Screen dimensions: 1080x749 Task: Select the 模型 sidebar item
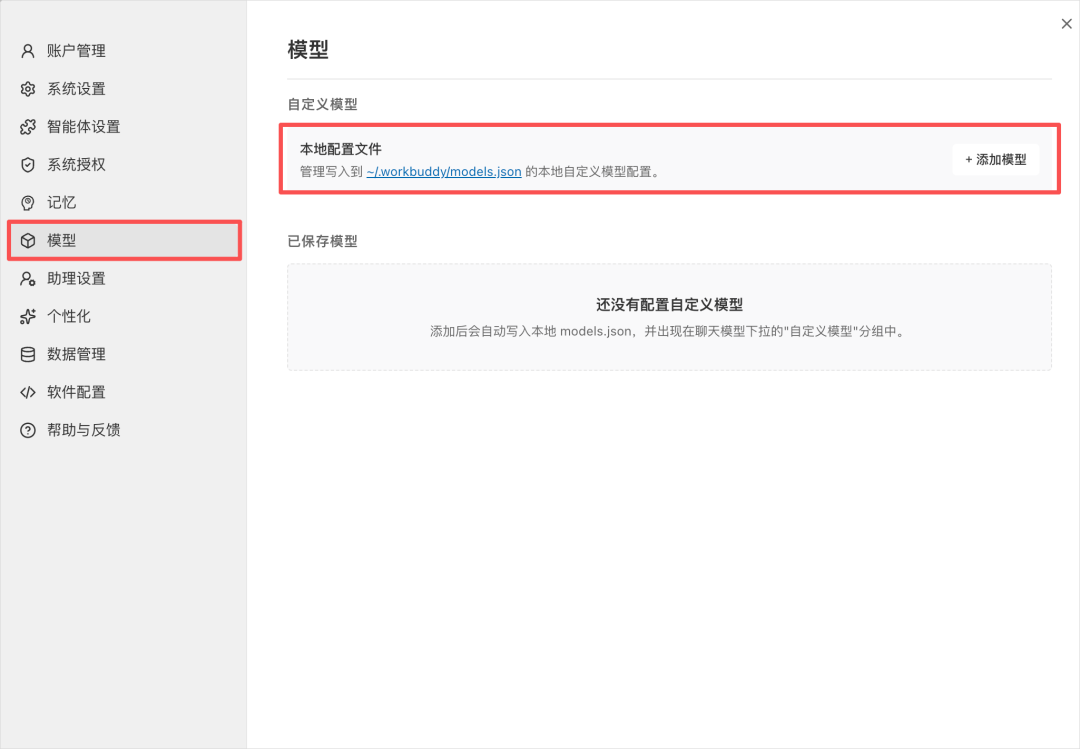(x=124, y=240)
